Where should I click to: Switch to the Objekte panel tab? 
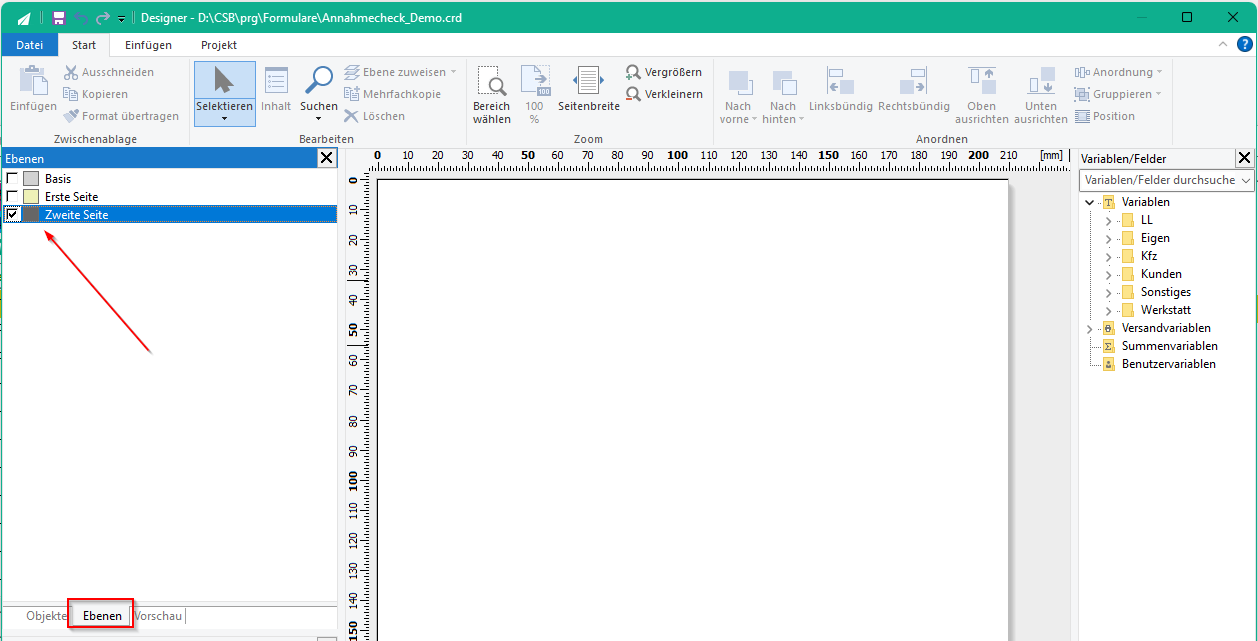pyautogui.click(x=46, y=616)
